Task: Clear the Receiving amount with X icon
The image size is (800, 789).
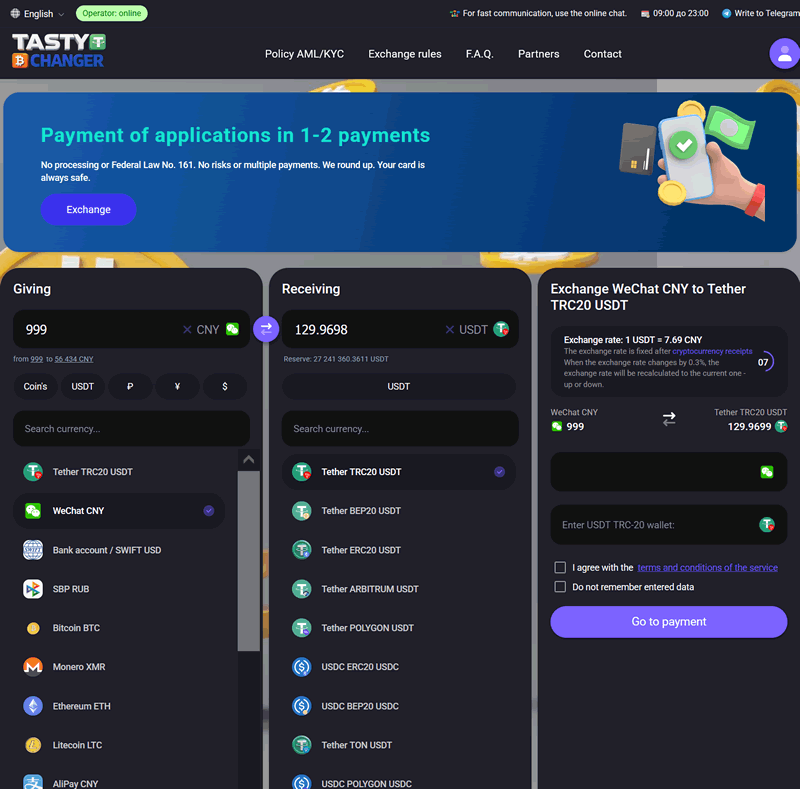Action: point(449,329)
